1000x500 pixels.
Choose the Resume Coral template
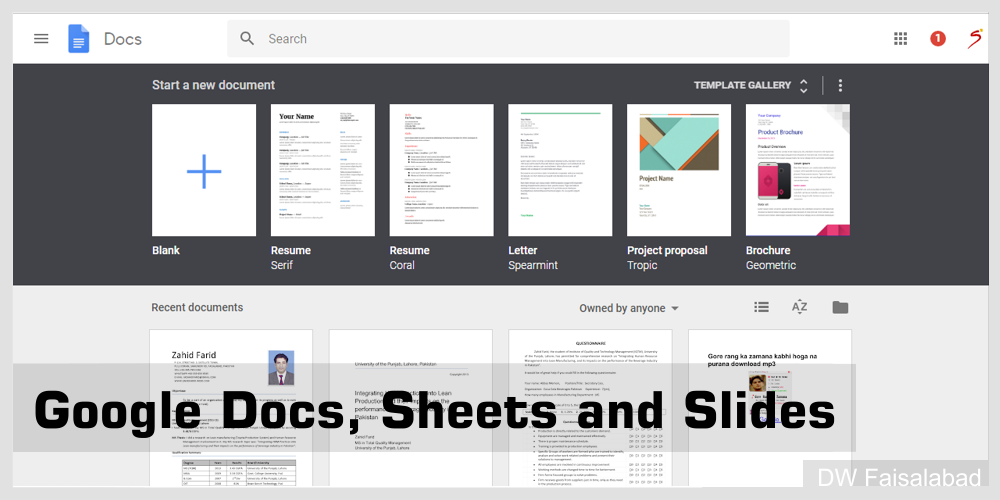(x=441, y=170)
